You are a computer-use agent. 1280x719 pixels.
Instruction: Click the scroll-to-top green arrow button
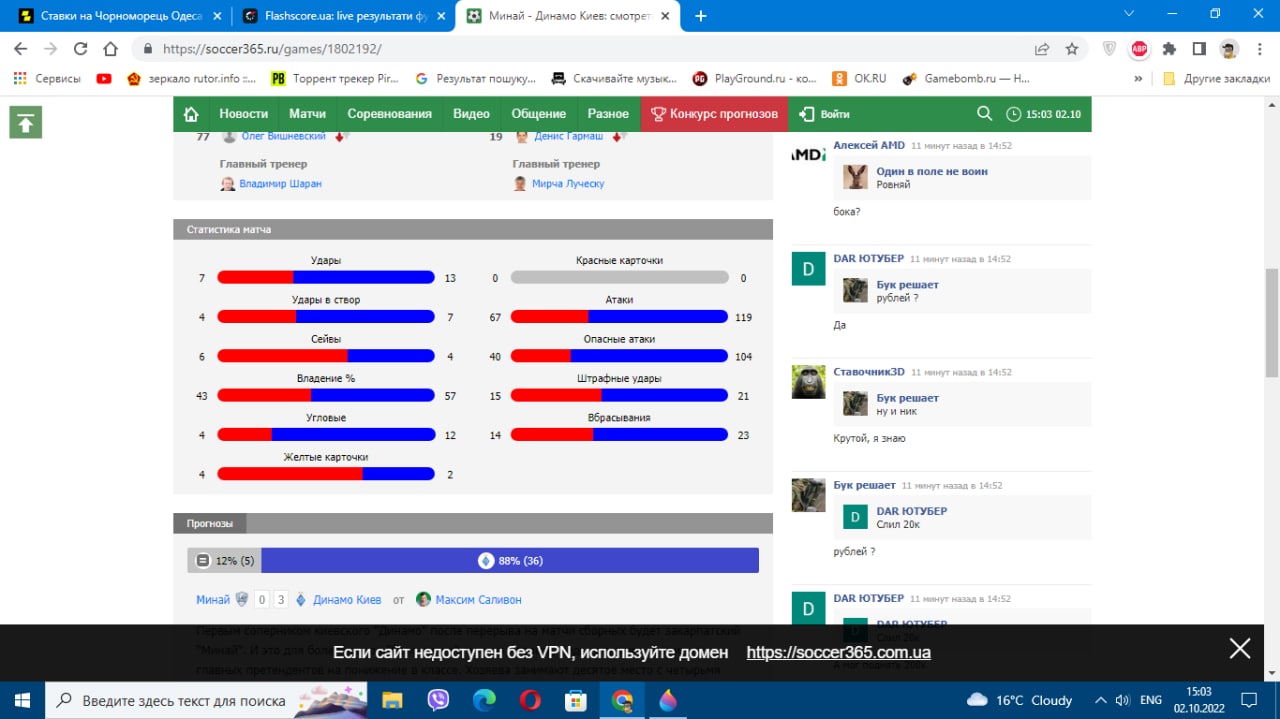coord(26,122)
